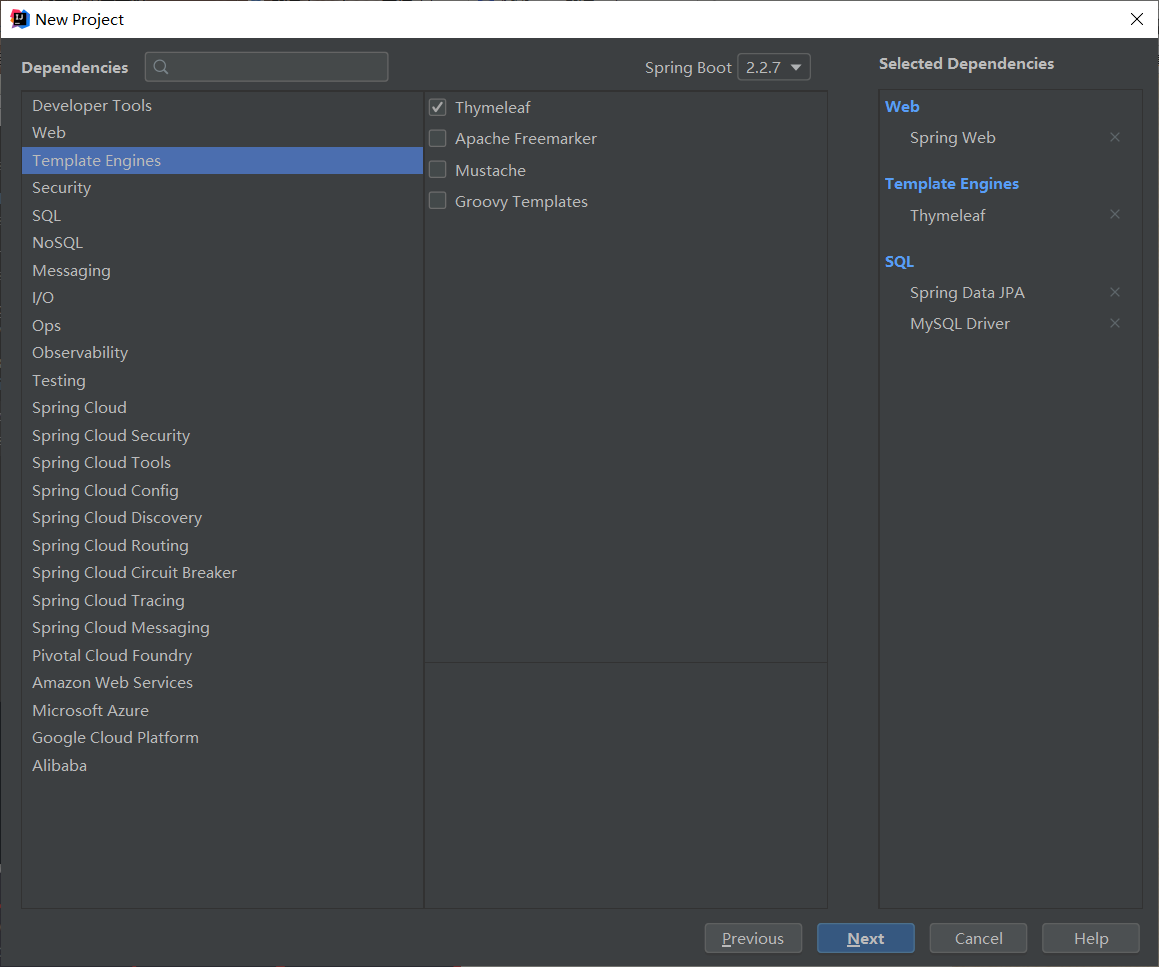
Task: Click MySQL Driver in selected list
Action: pyautogui.click(x=959, y=324)
